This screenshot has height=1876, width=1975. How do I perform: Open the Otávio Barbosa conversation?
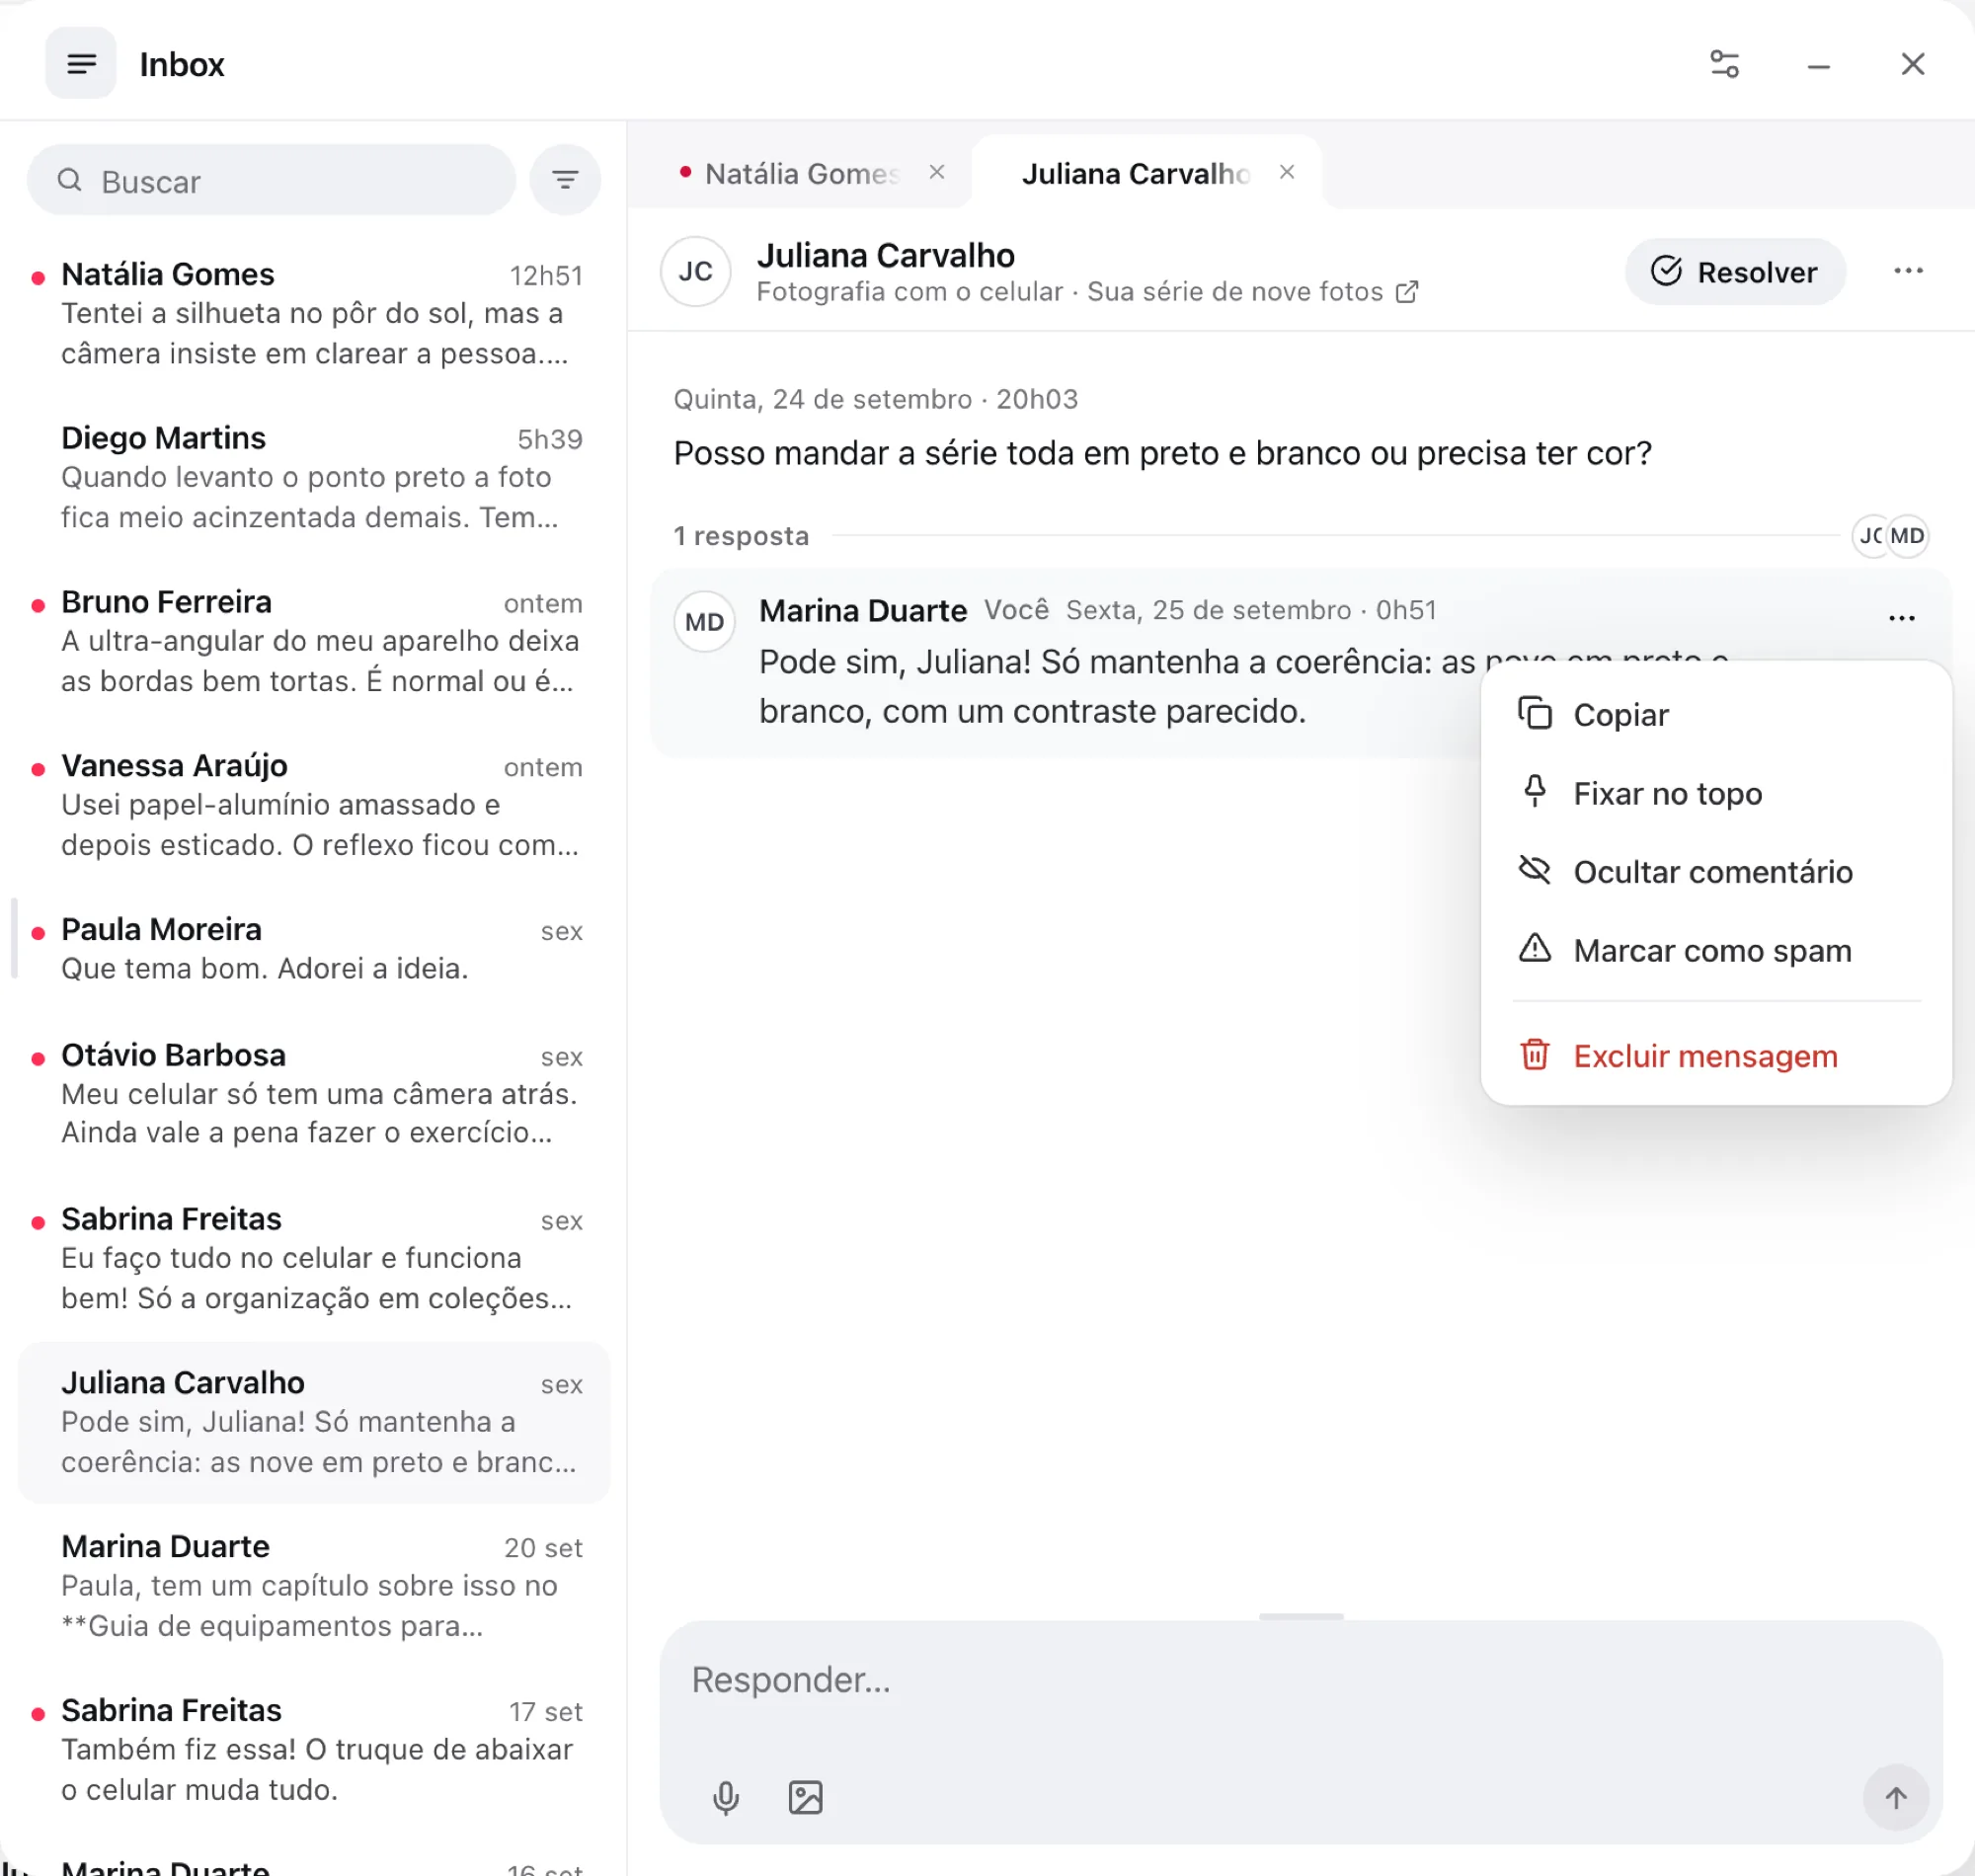(x=314, y=1094)
